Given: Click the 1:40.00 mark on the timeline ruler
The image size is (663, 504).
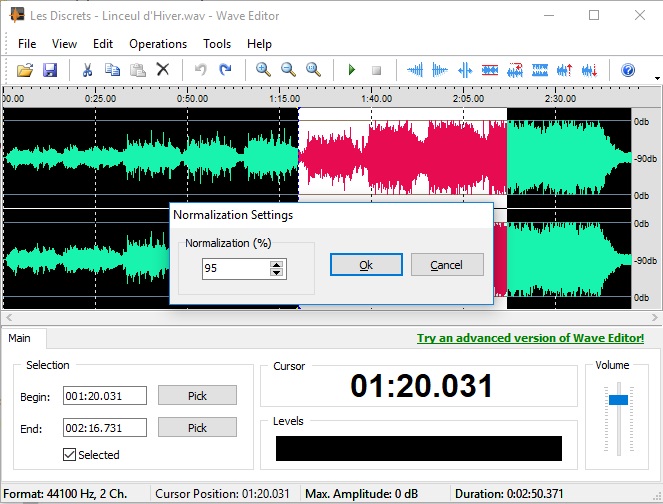Looking at the screenshot, I should (376, 99).
